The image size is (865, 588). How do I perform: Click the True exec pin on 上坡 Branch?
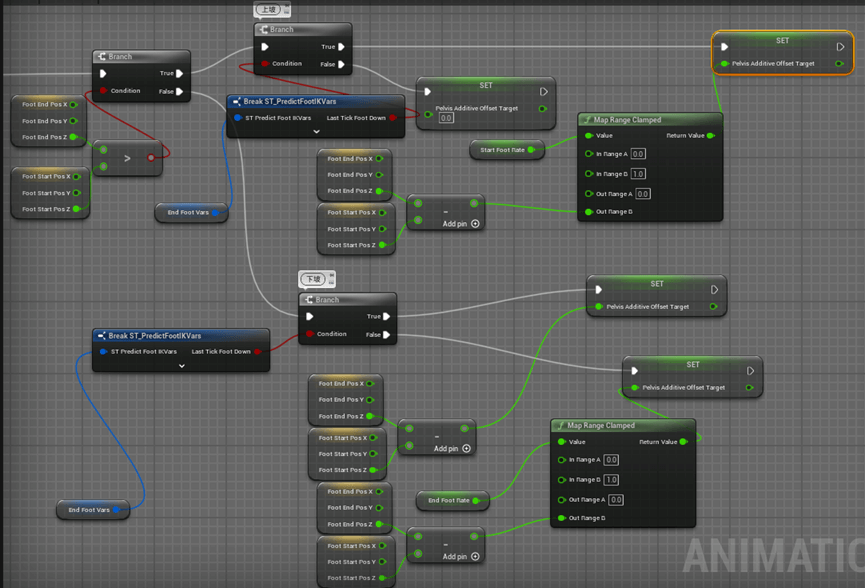coord(341,46)
